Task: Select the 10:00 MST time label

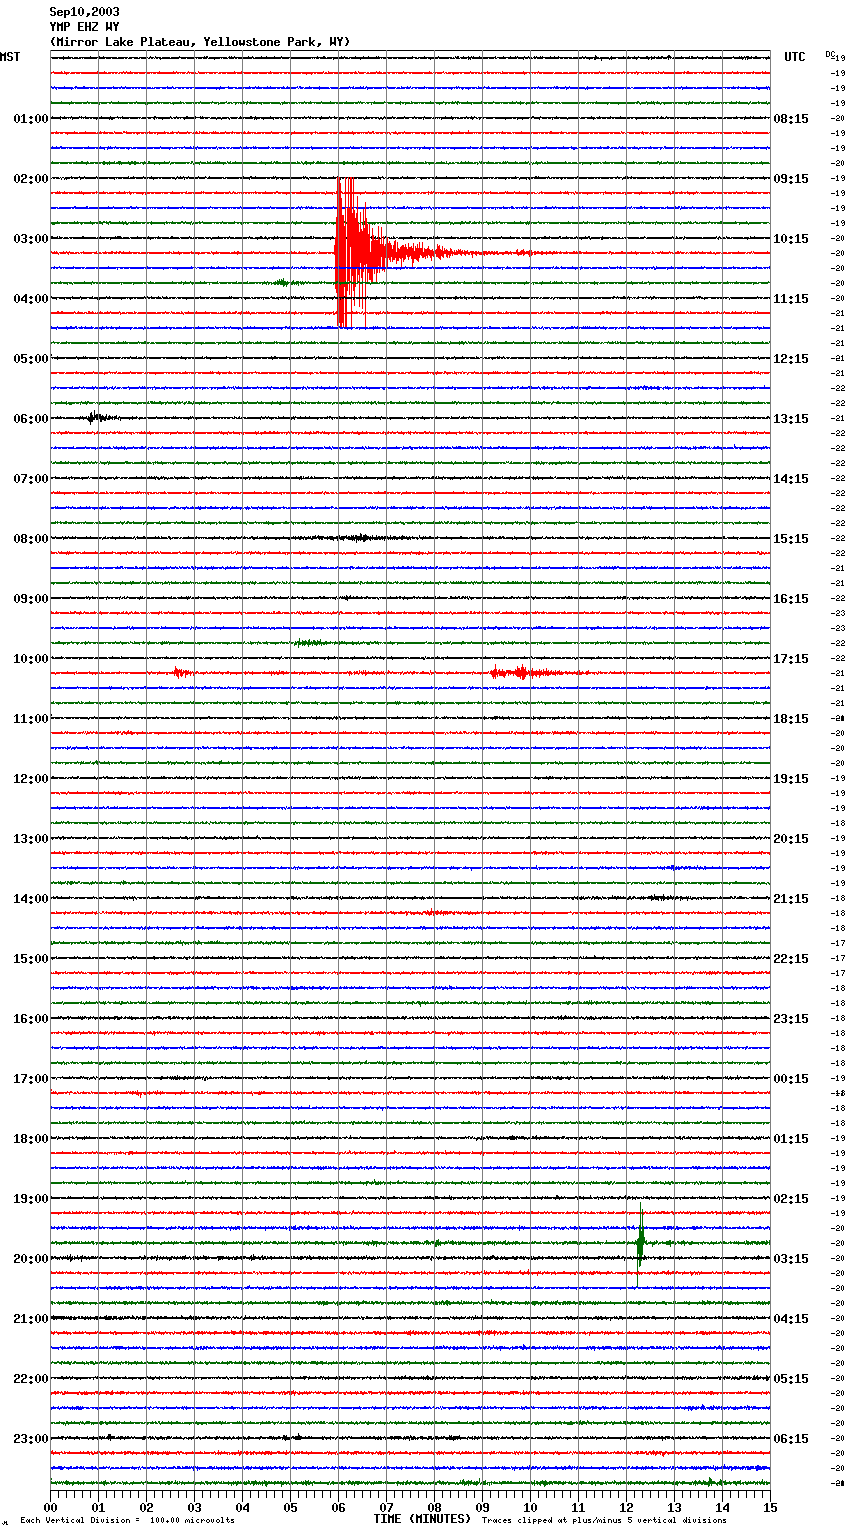Action: (x=31, y=659)
